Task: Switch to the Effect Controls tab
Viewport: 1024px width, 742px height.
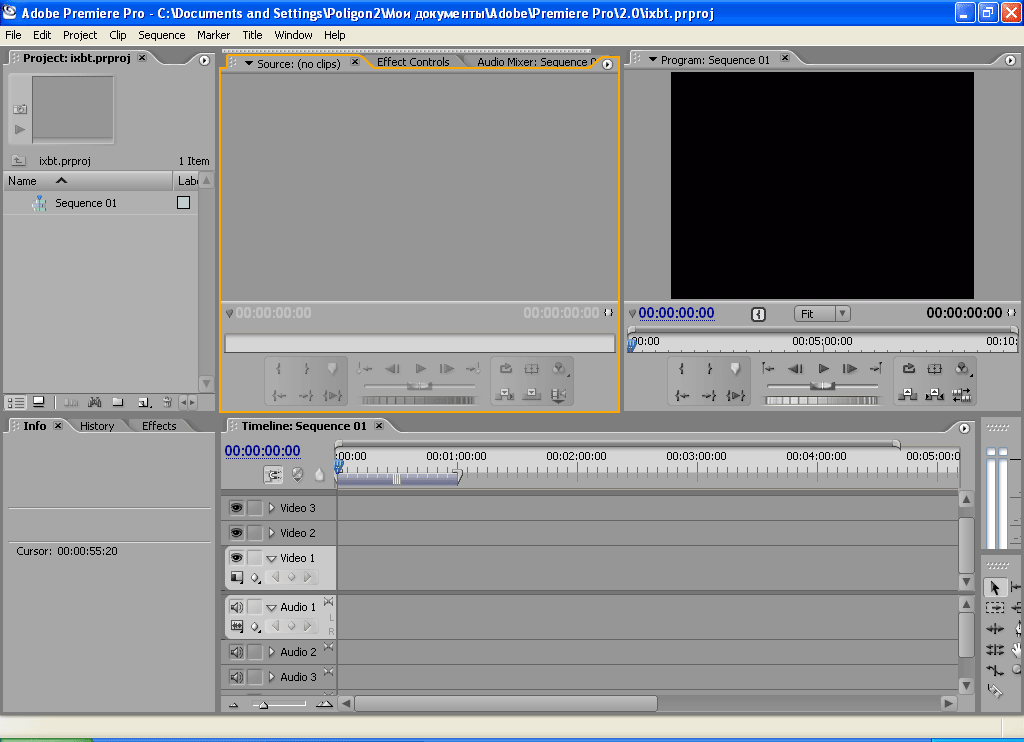Action: coord(413,62)
